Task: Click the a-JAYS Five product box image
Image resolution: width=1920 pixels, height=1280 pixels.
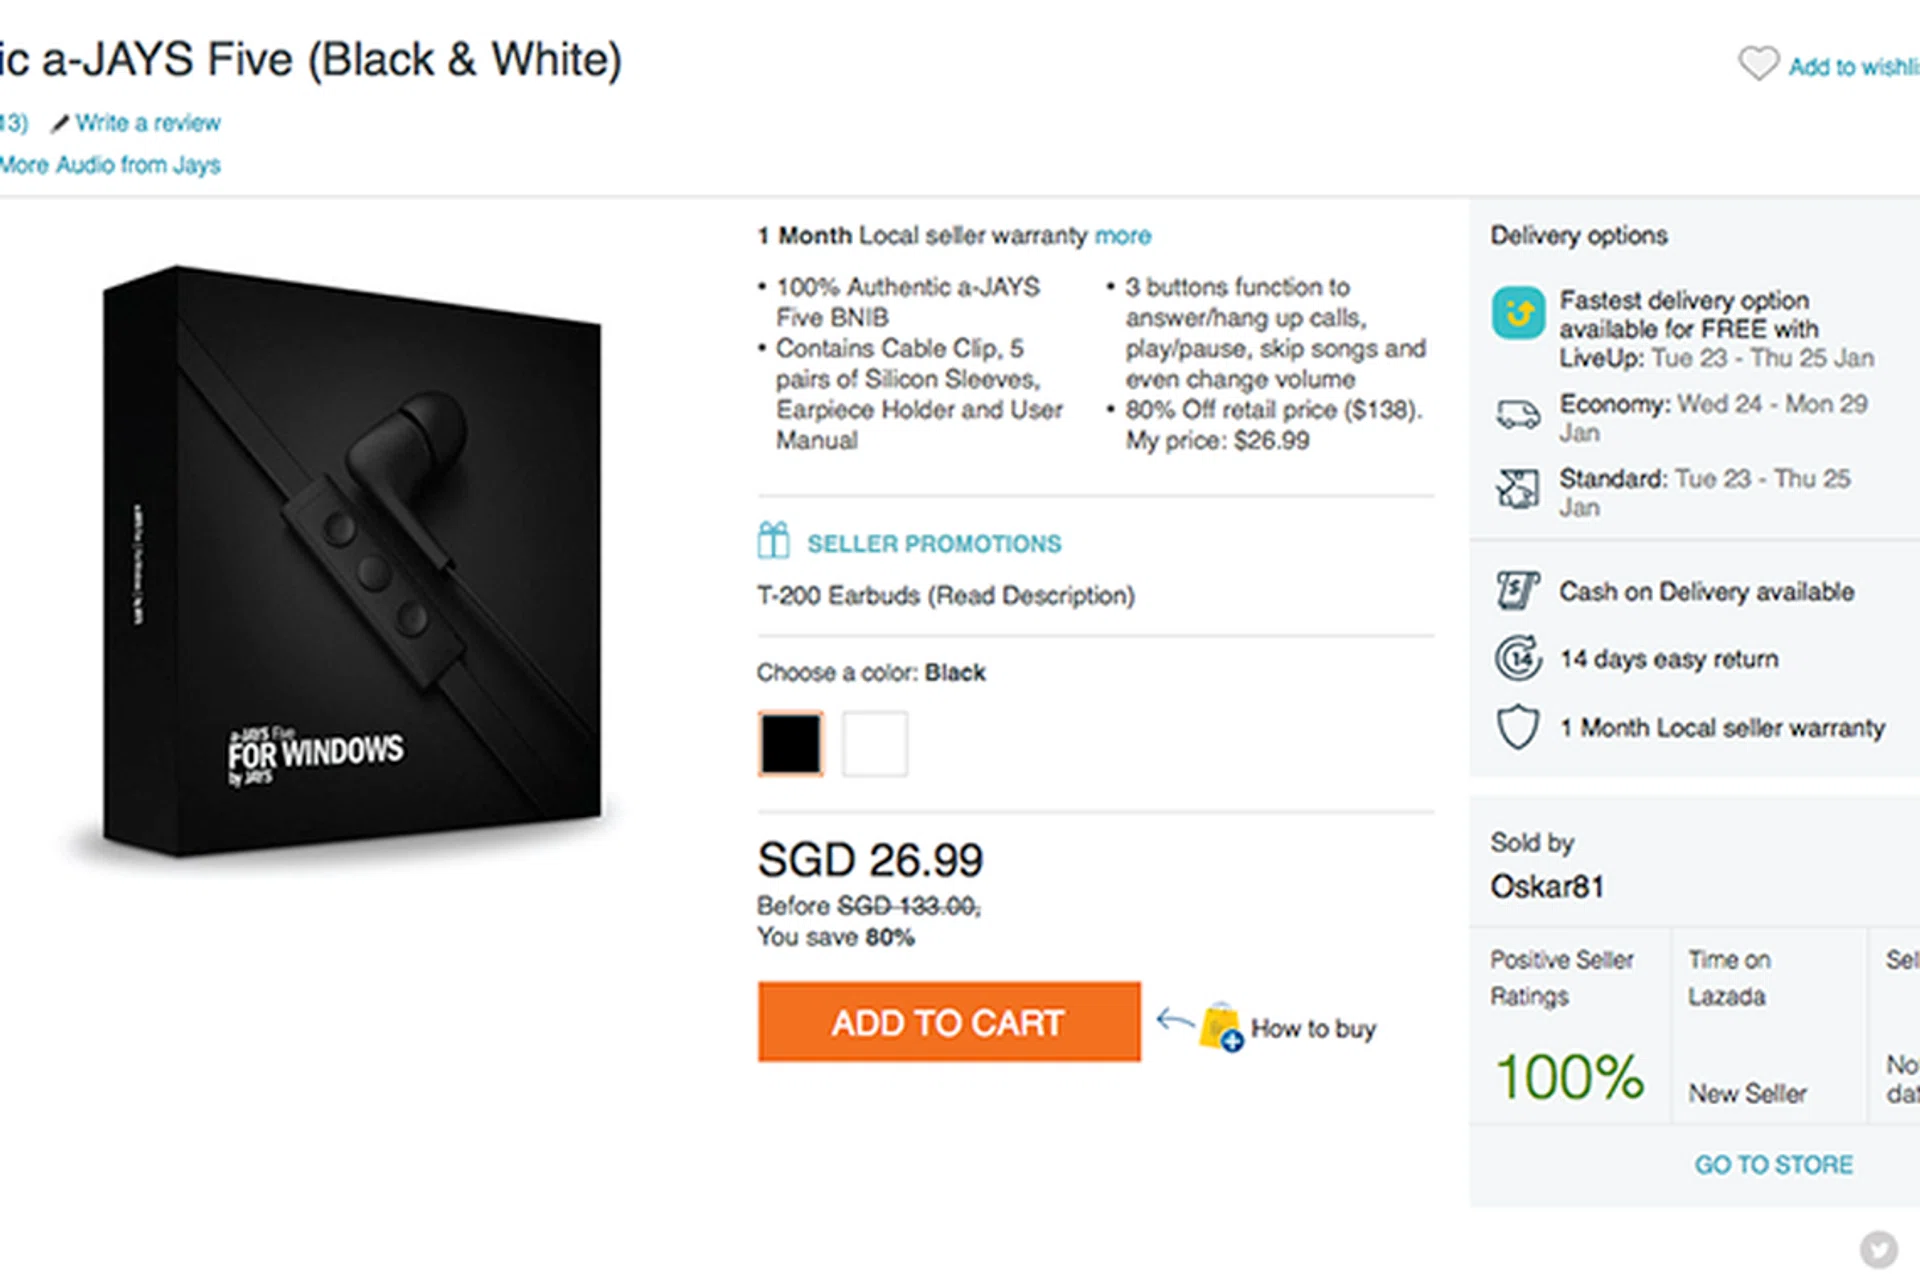Action: [x=352, y=560]
